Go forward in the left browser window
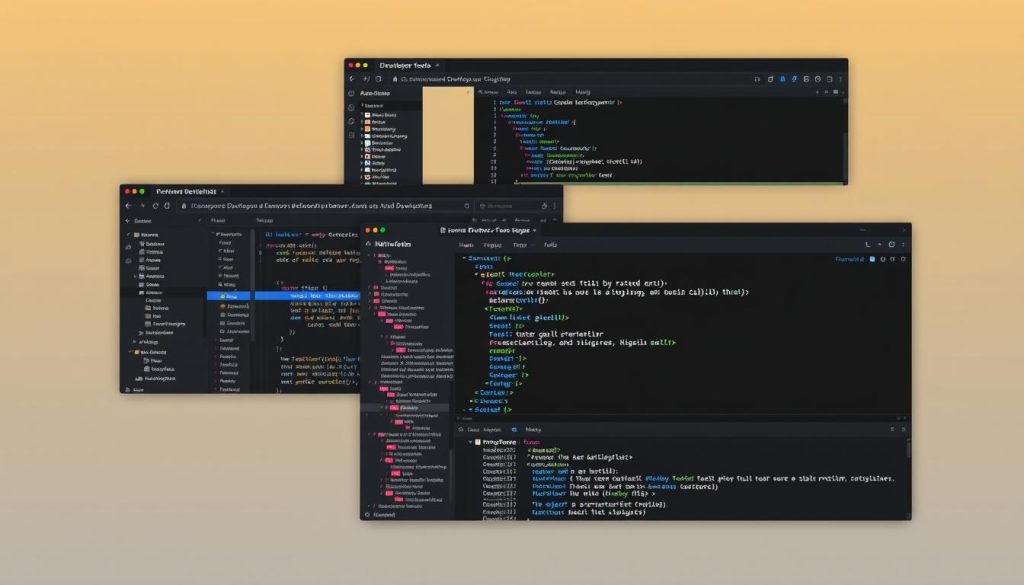Viewport: 1024px width, 585px height. 142,206
